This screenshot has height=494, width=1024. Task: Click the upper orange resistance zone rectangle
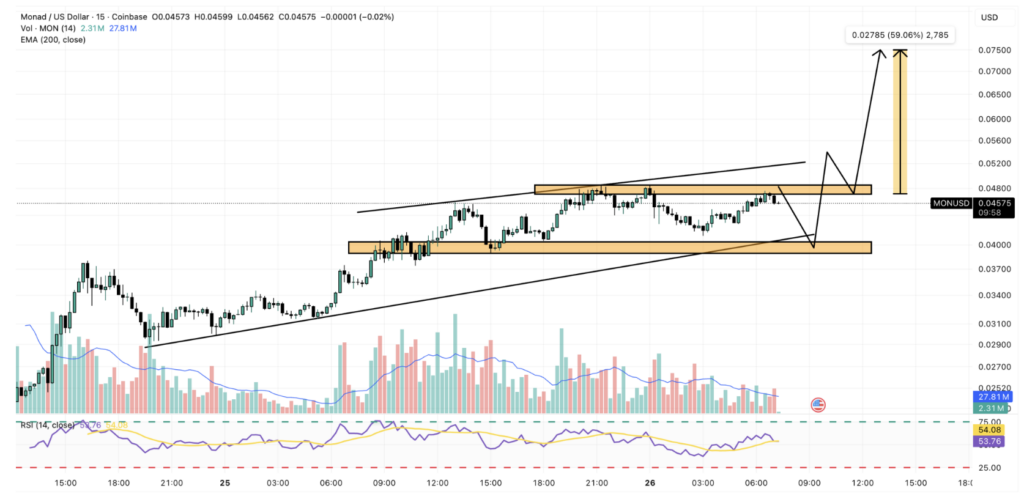(702, 189)
